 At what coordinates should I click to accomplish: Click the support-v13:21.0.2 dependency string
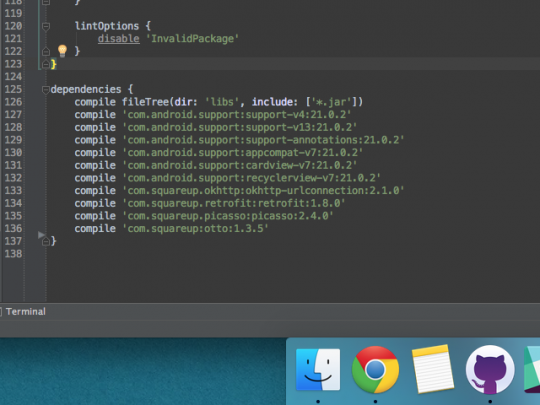click(240, 127)
